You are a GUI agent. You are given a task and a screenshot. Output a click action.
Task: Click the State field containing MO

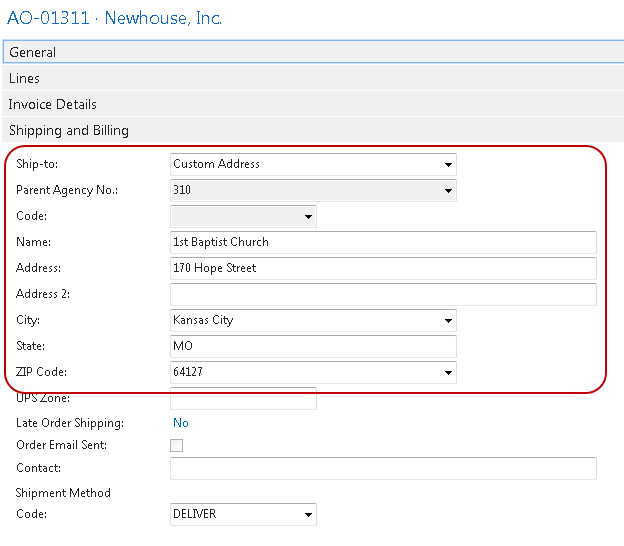pos(313,346)
